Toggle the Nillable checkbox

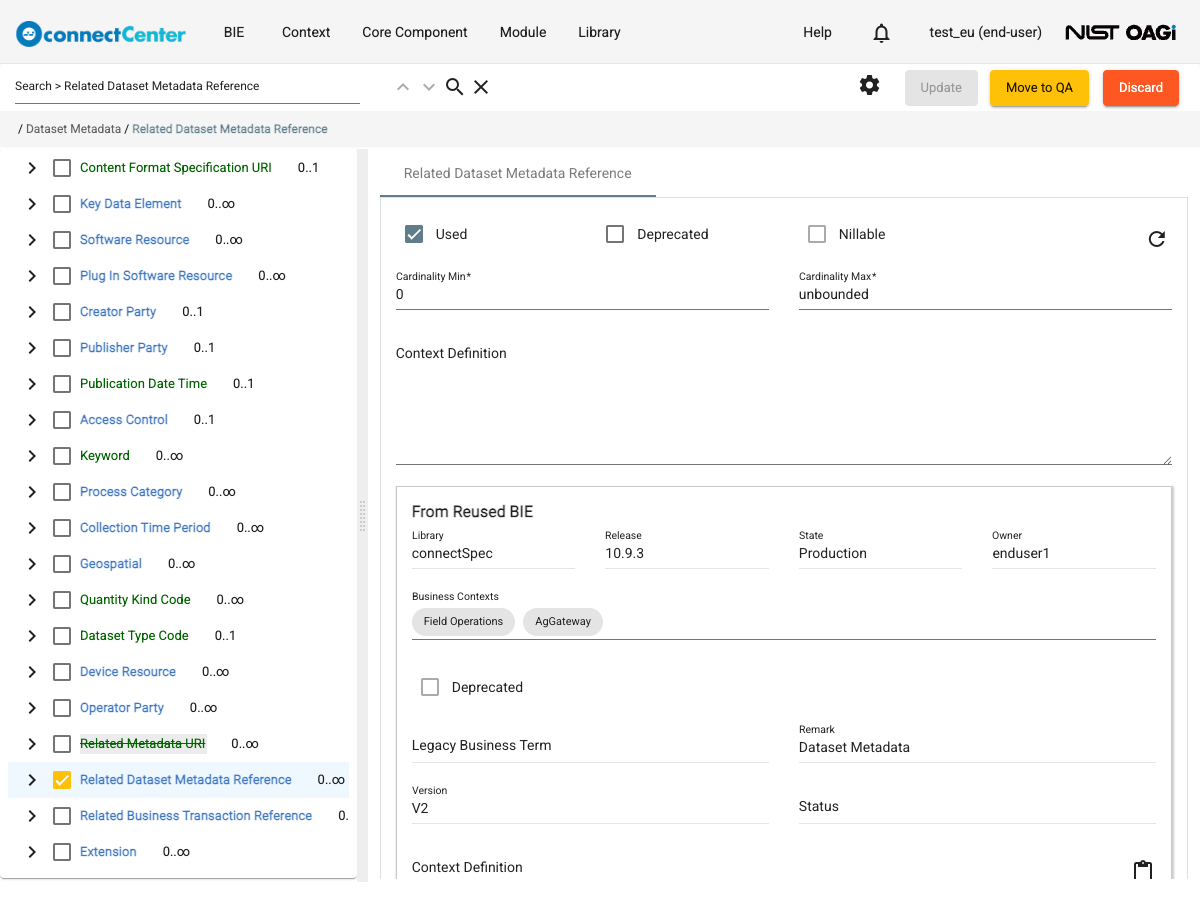pyautogui.click(x=817, y=234)
